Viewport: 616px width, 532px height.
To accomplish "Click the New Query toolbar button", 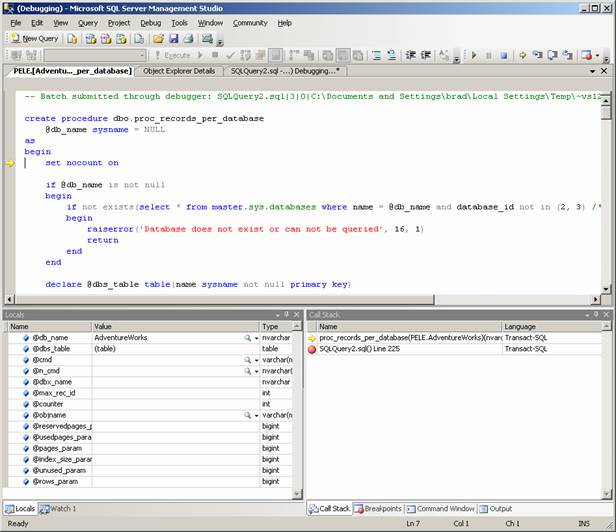I will pyautogui.click(x=35, y=39).
